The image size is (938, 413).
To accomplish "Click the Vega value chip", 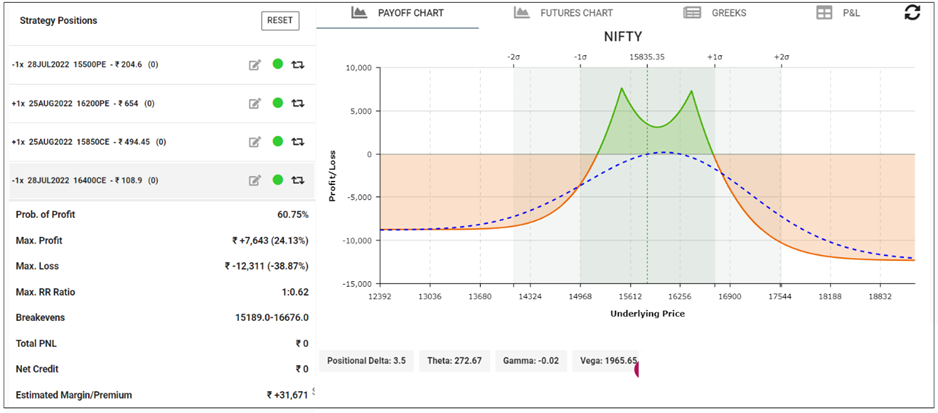I will (x=608, y=360).
